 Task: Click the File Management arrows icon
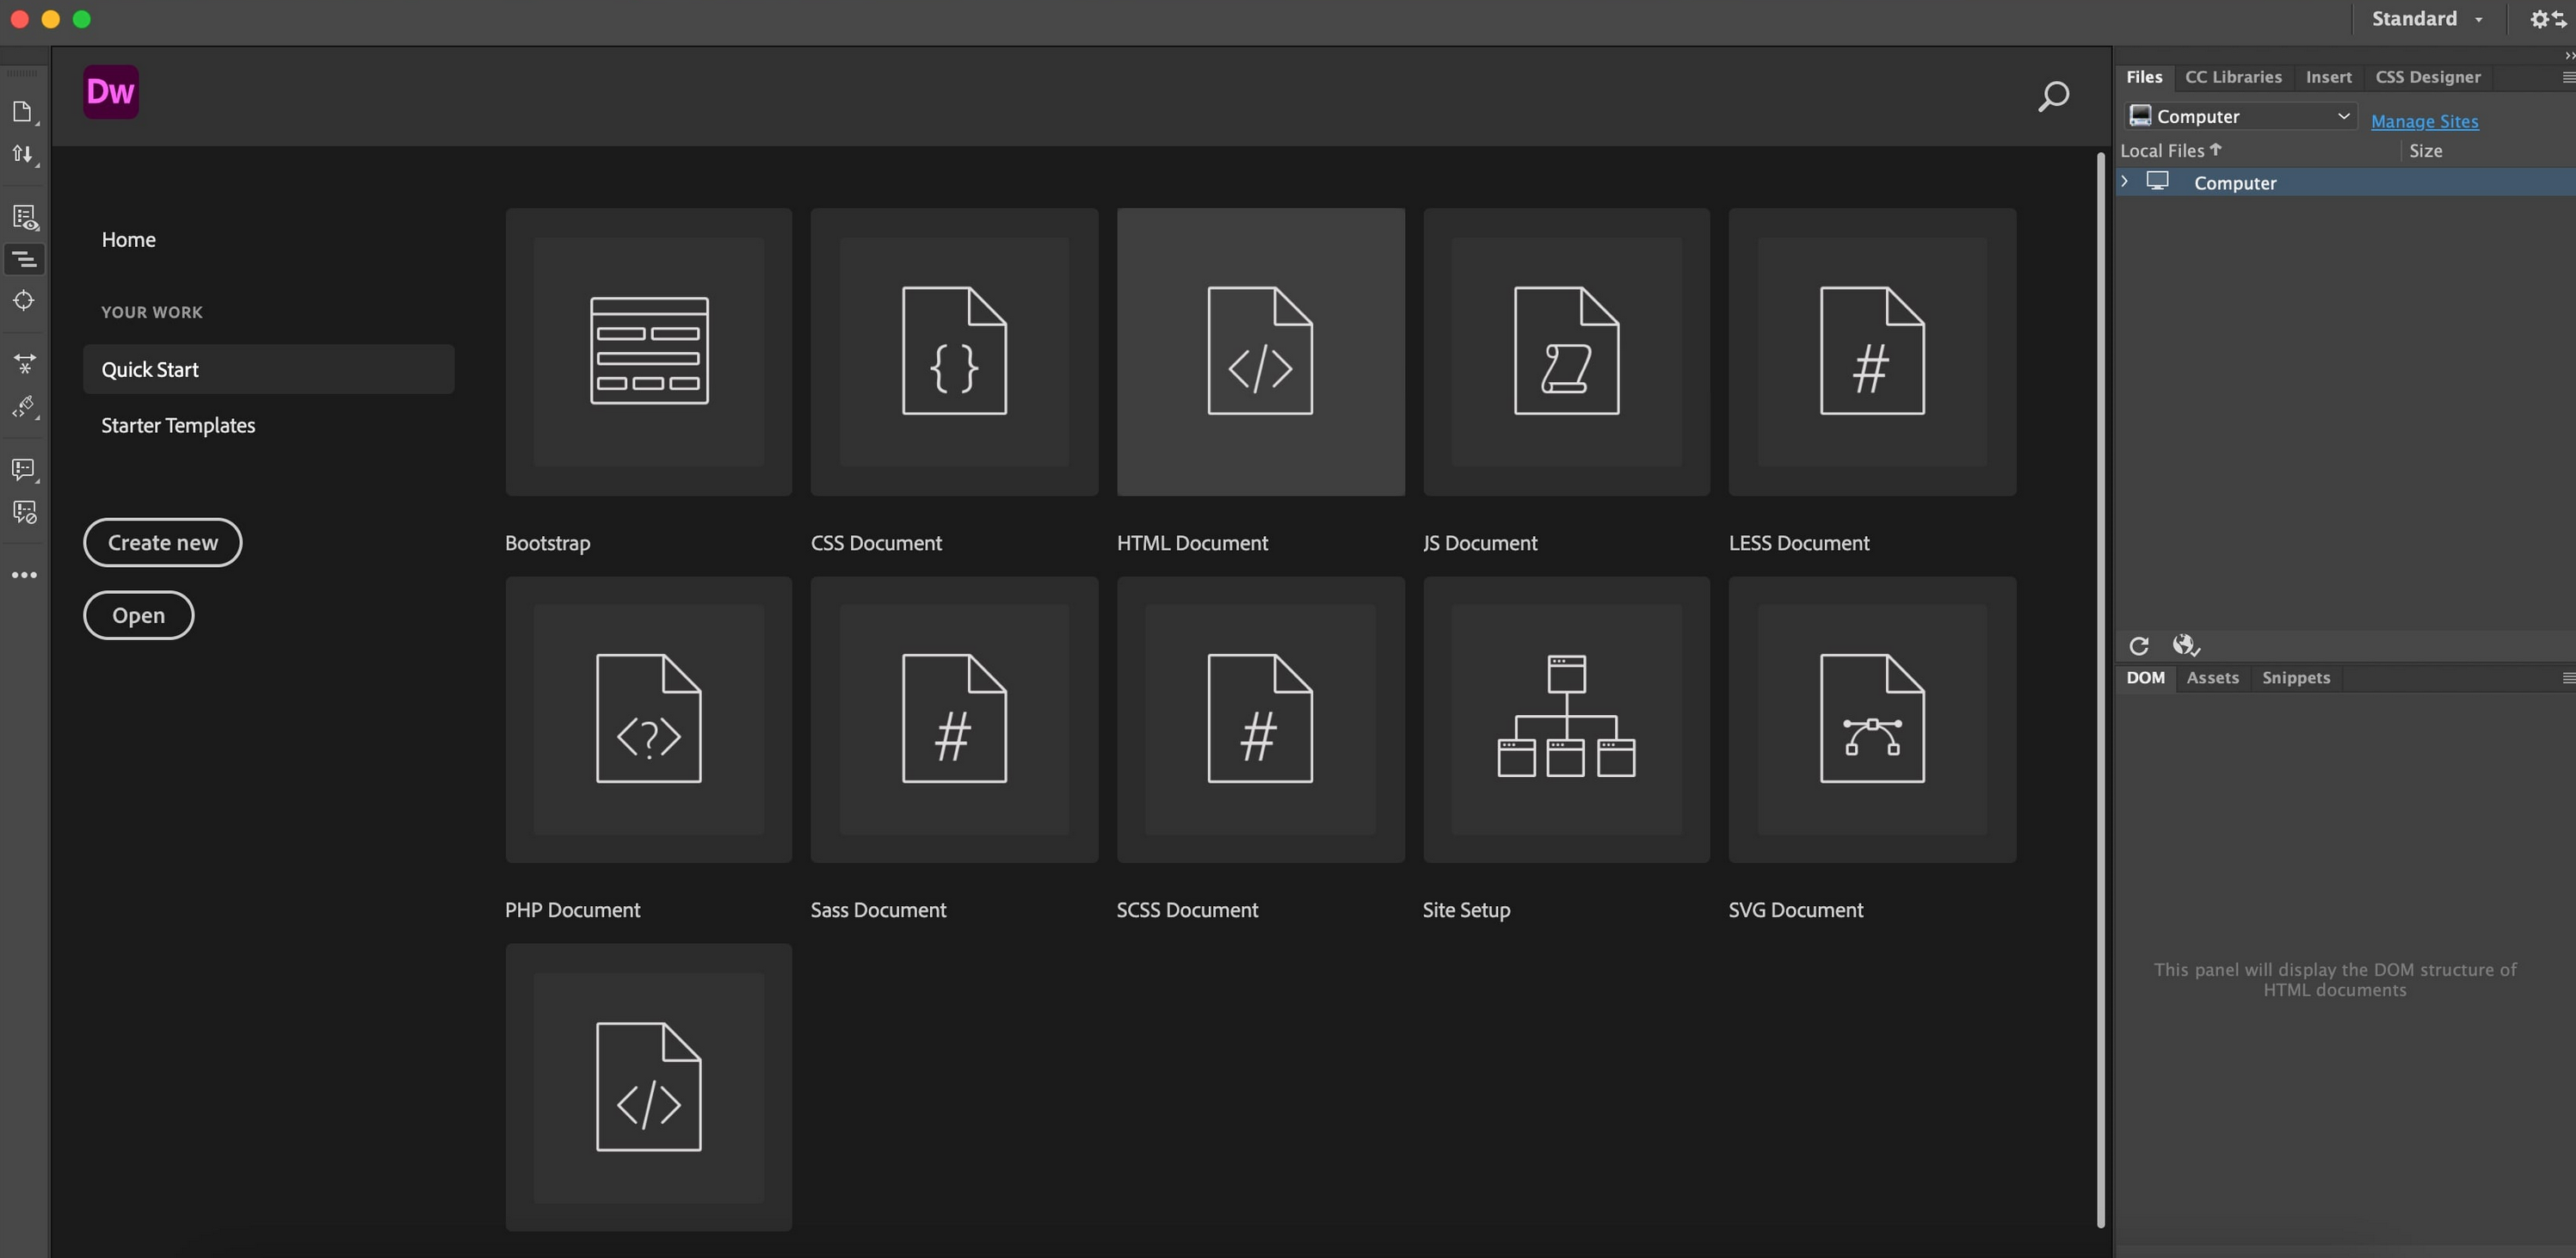[x=23, y=155]
